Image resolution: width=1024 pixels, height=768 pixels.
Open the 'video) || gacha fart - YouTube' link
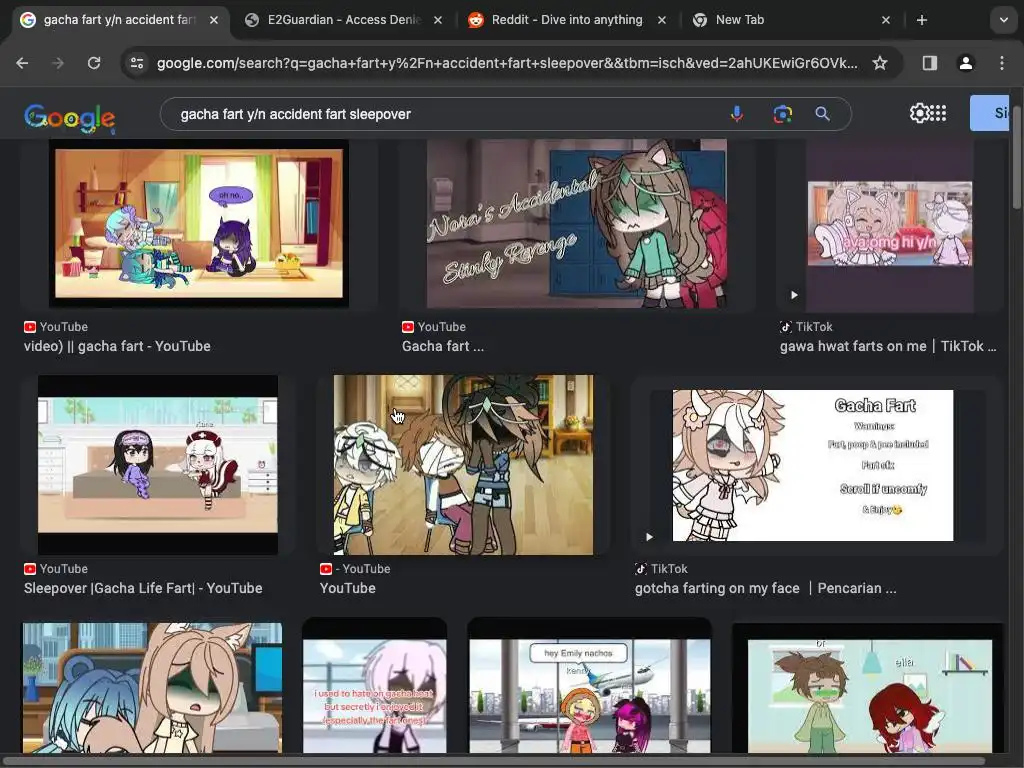(x=117, y=346)
